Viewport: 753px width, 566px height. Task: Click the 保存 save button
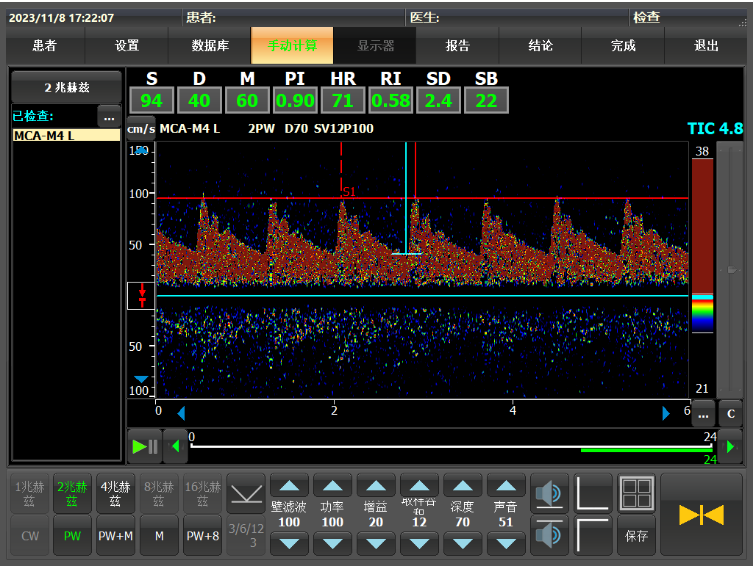click(636, 535)
